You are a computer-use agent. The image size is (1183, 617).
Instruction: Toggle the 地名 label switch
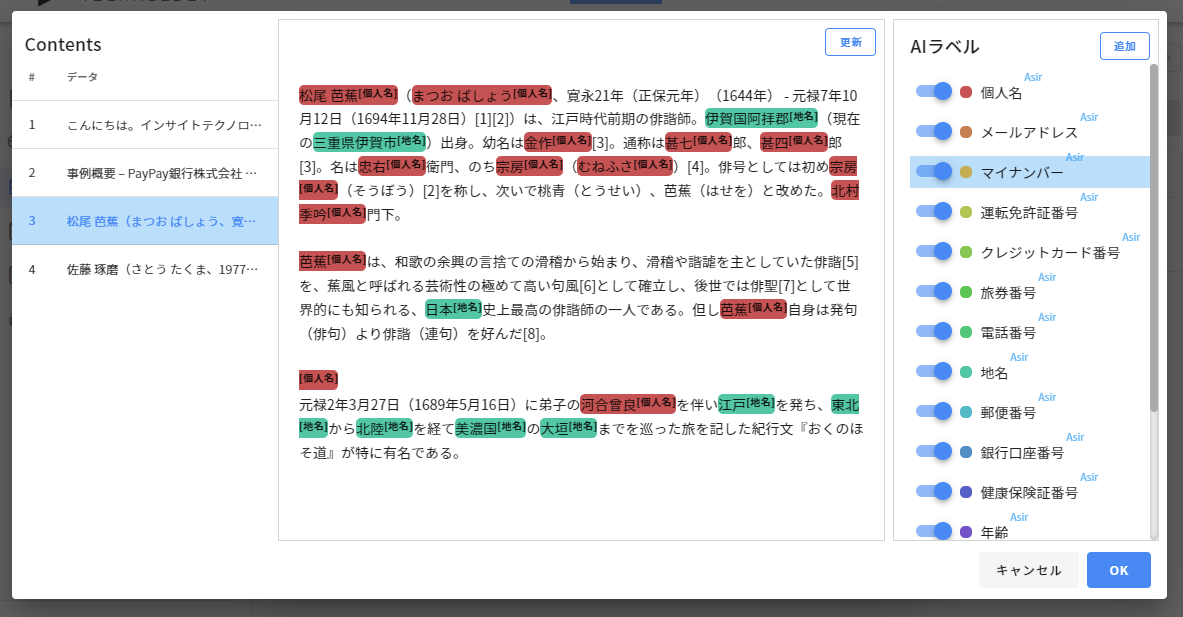point(934,371)
